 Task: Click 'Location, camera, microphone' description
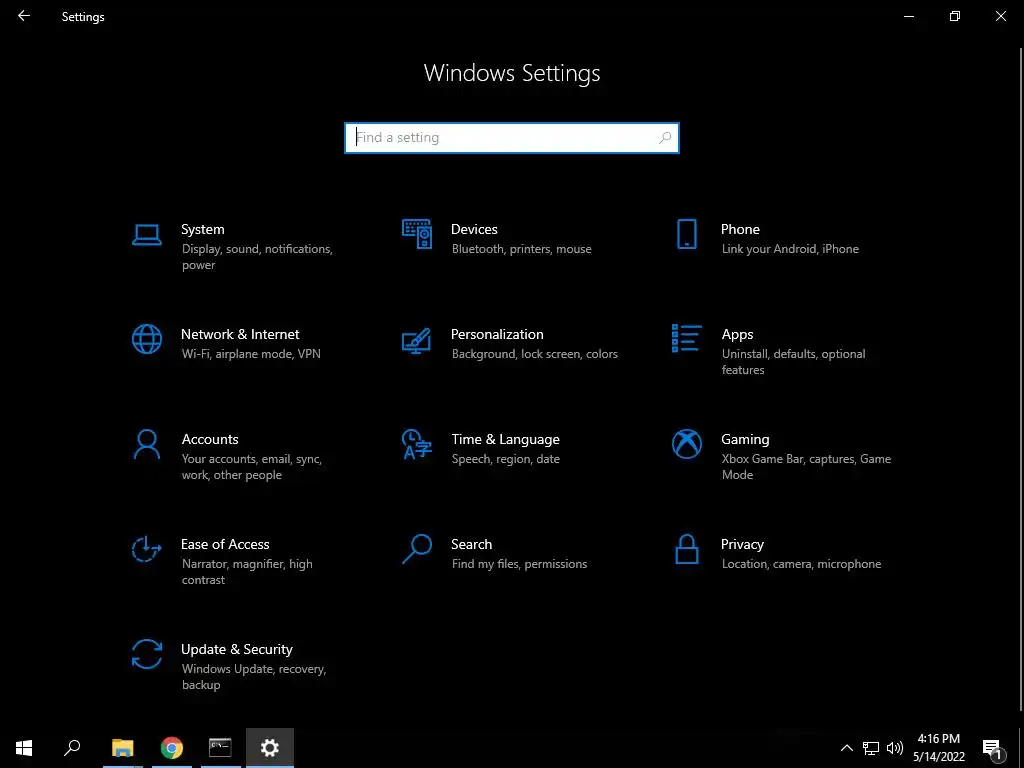coord(801,564)
